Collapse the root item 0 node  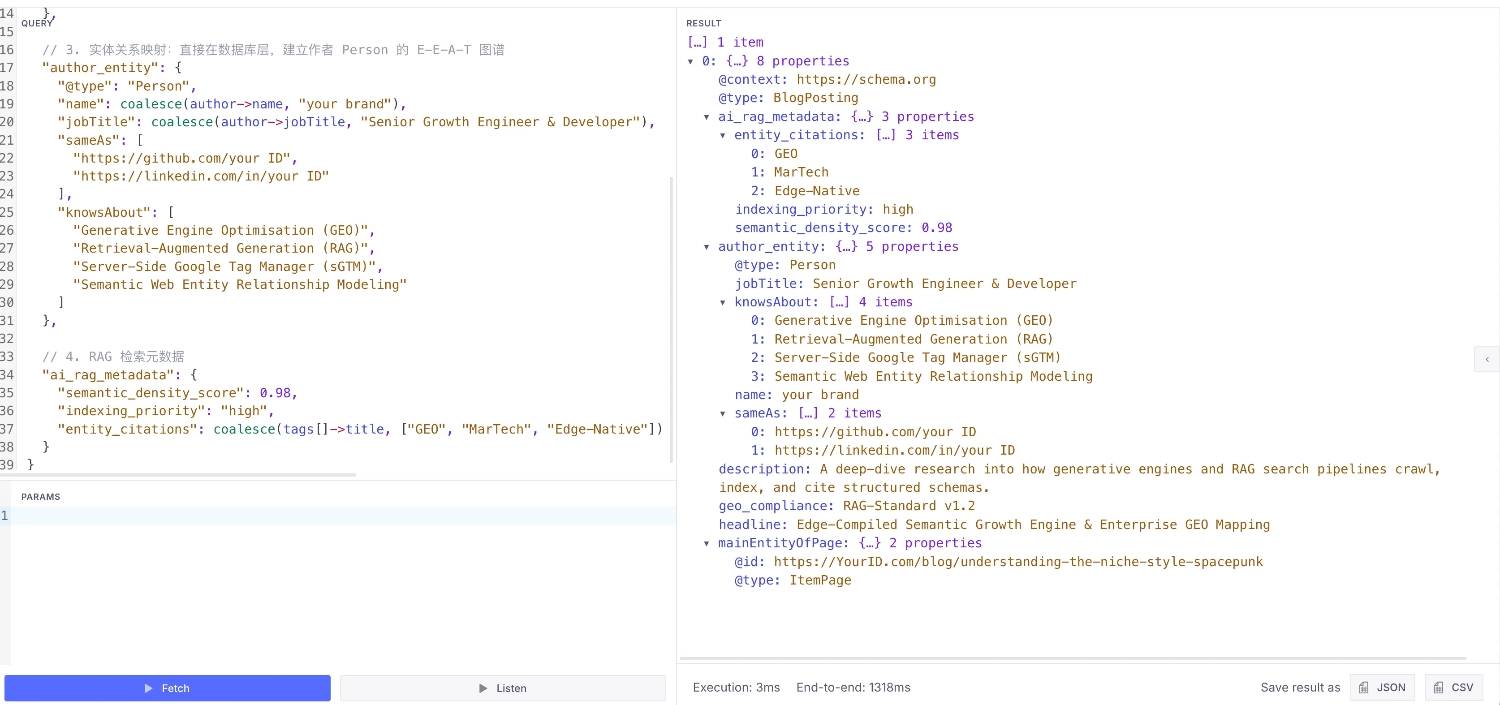click(x=691, y=61)
